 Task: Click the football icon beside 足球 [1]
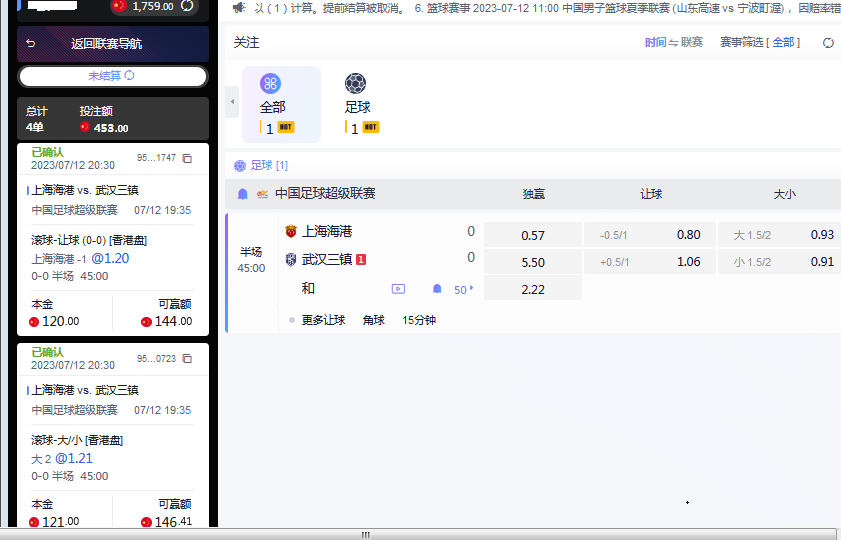(240, 166)
